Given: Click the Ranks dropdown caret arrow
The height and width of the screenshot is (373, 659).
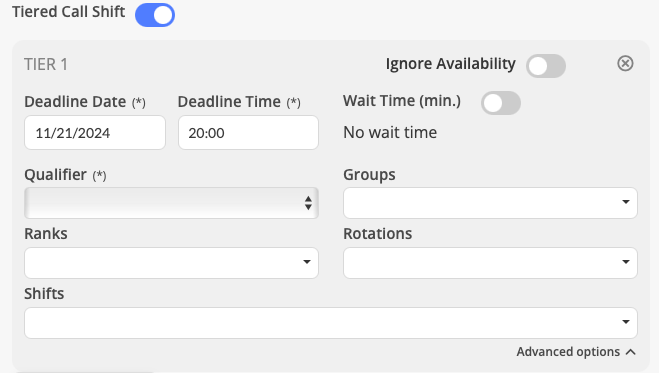Looking at the screenshot, I should pyautogui.click(x=307, y=262).
